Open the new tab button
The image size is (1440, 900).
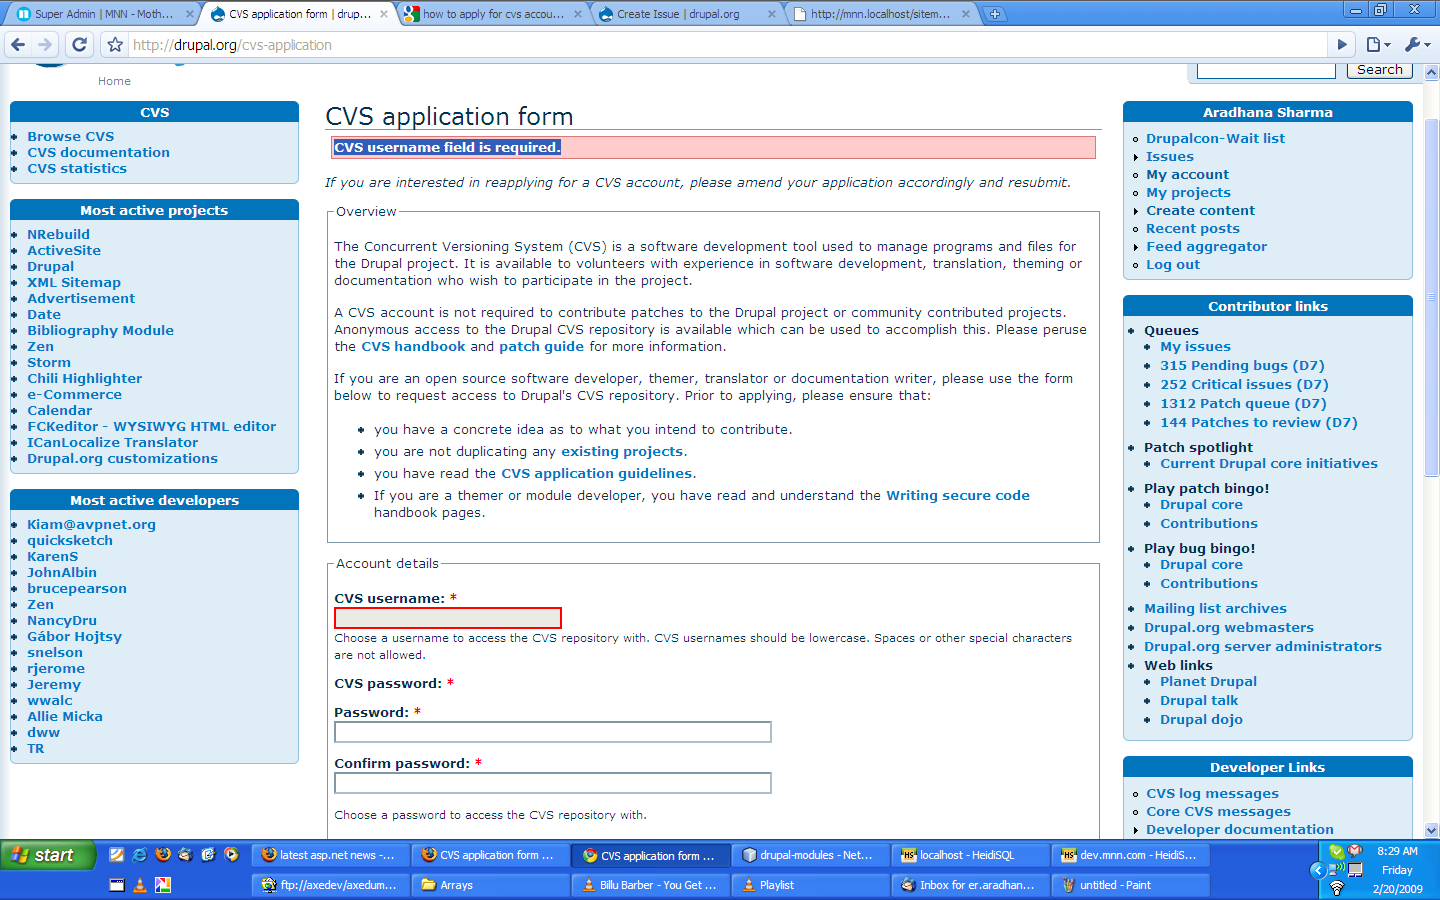994,14
